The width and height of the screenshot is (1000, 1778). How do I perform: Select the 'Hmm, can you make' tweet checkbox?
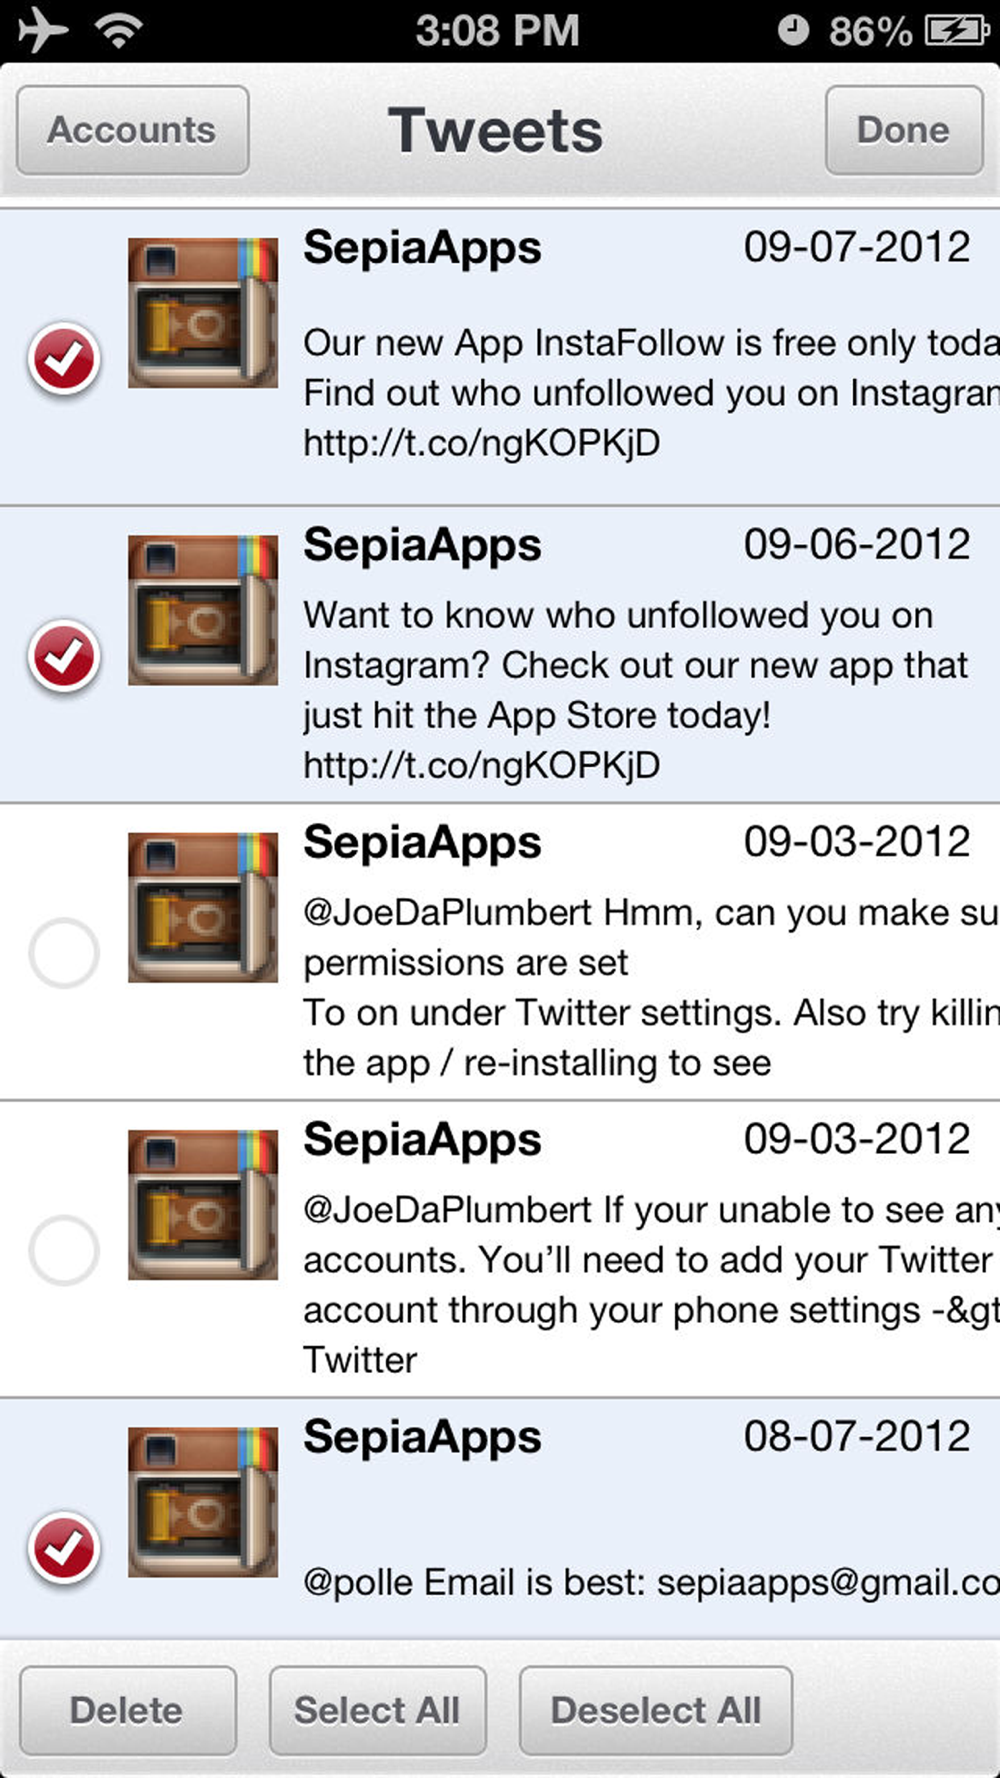[64, 953]
